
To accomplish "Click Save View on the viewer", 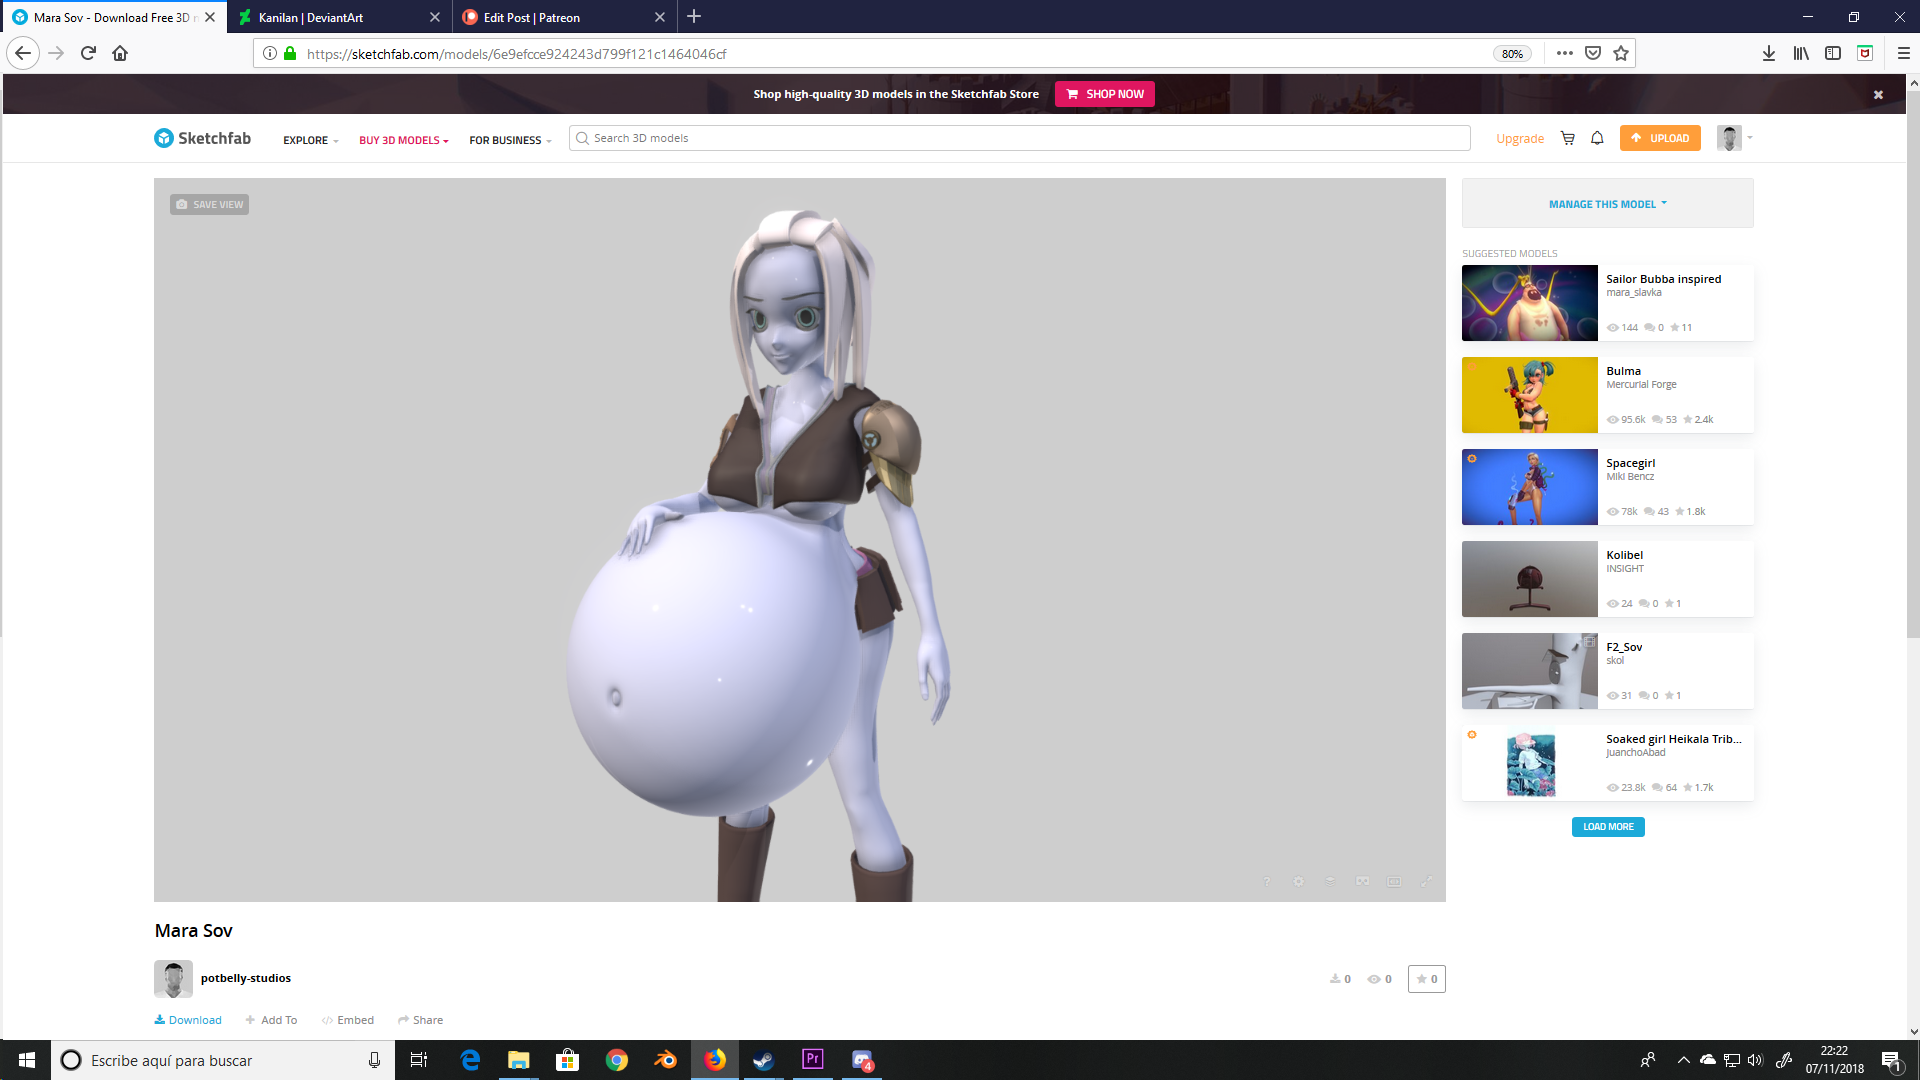I will click(209, 204).
